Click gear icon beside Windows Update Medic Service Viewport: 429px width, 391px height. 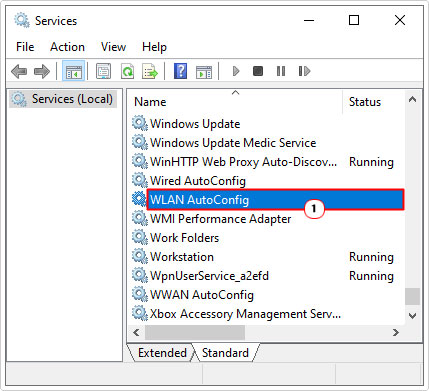tap(139, 143)
